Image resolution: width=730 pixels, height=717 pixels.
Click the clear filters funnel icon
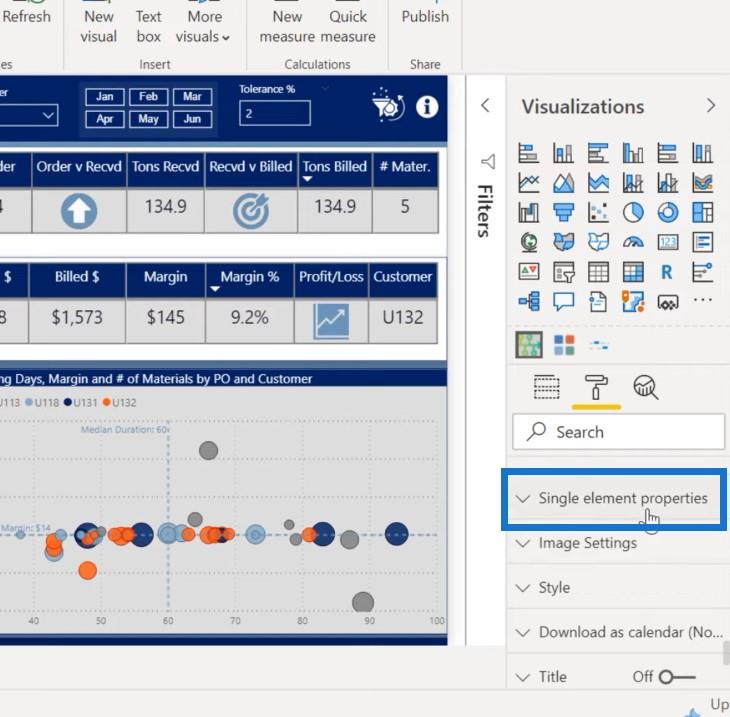pyautogui.click(x=387, y=106)
